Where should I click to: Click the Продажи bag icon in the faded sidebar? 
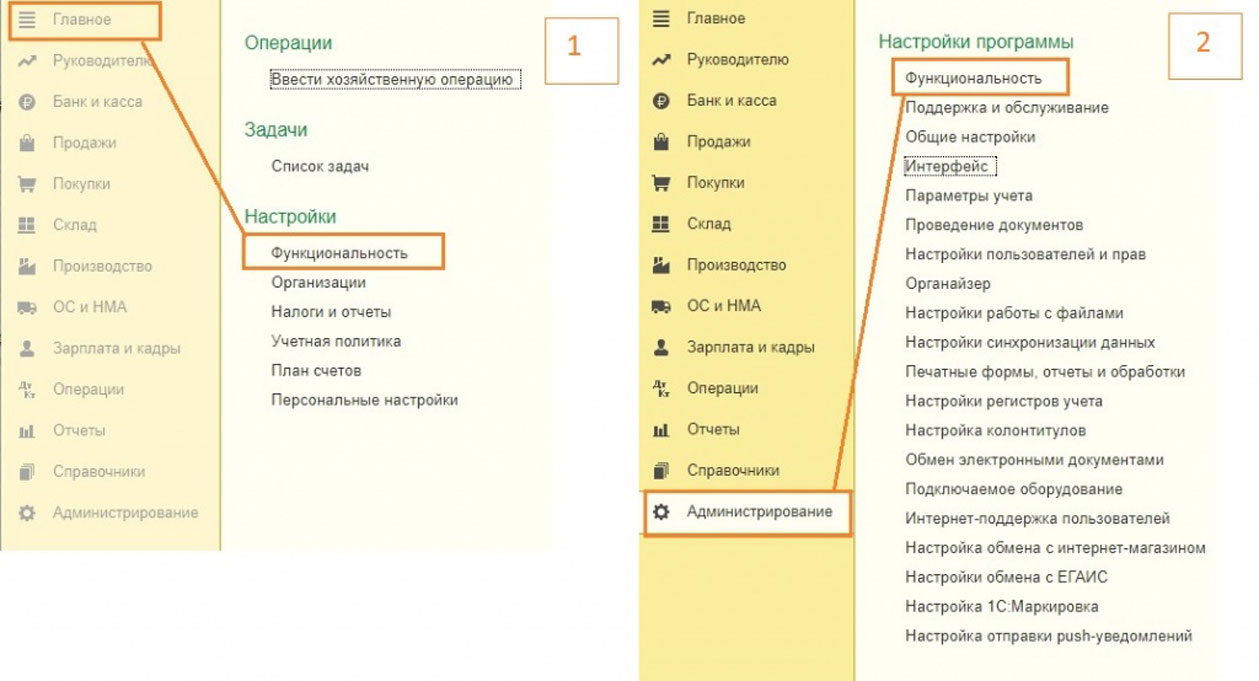[x=28, y=143]
